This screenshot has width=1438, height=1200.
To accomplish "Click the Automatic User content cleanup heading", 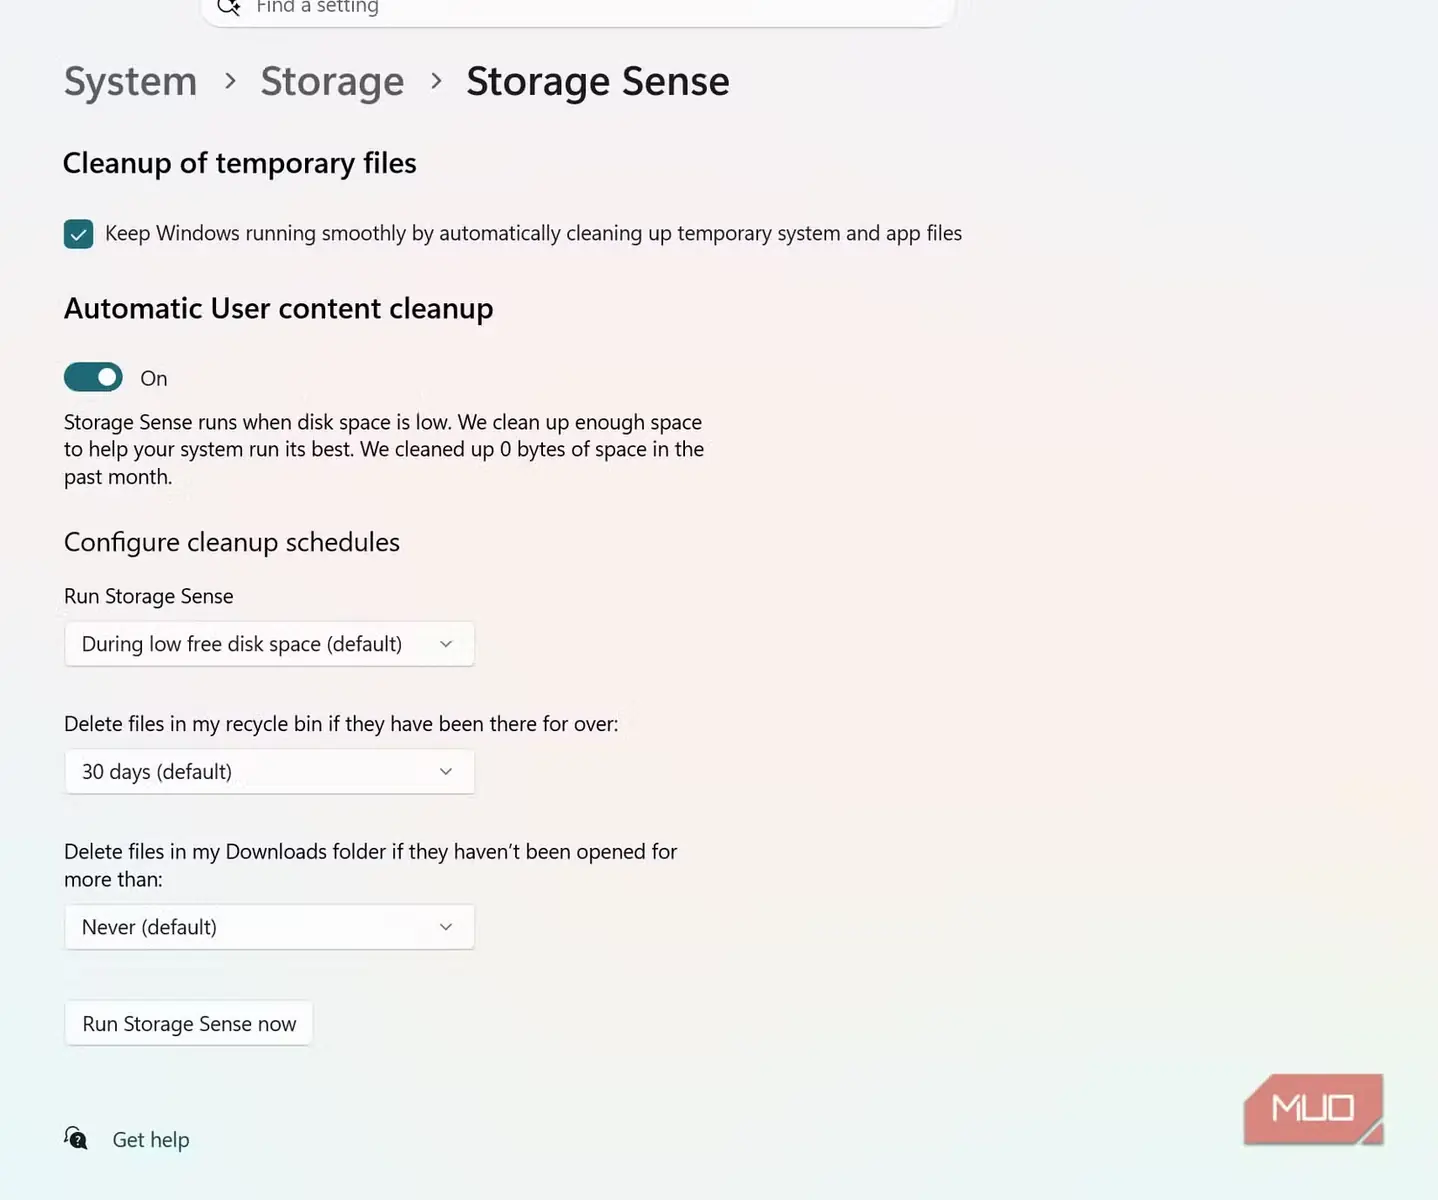I will click(279, 308).
